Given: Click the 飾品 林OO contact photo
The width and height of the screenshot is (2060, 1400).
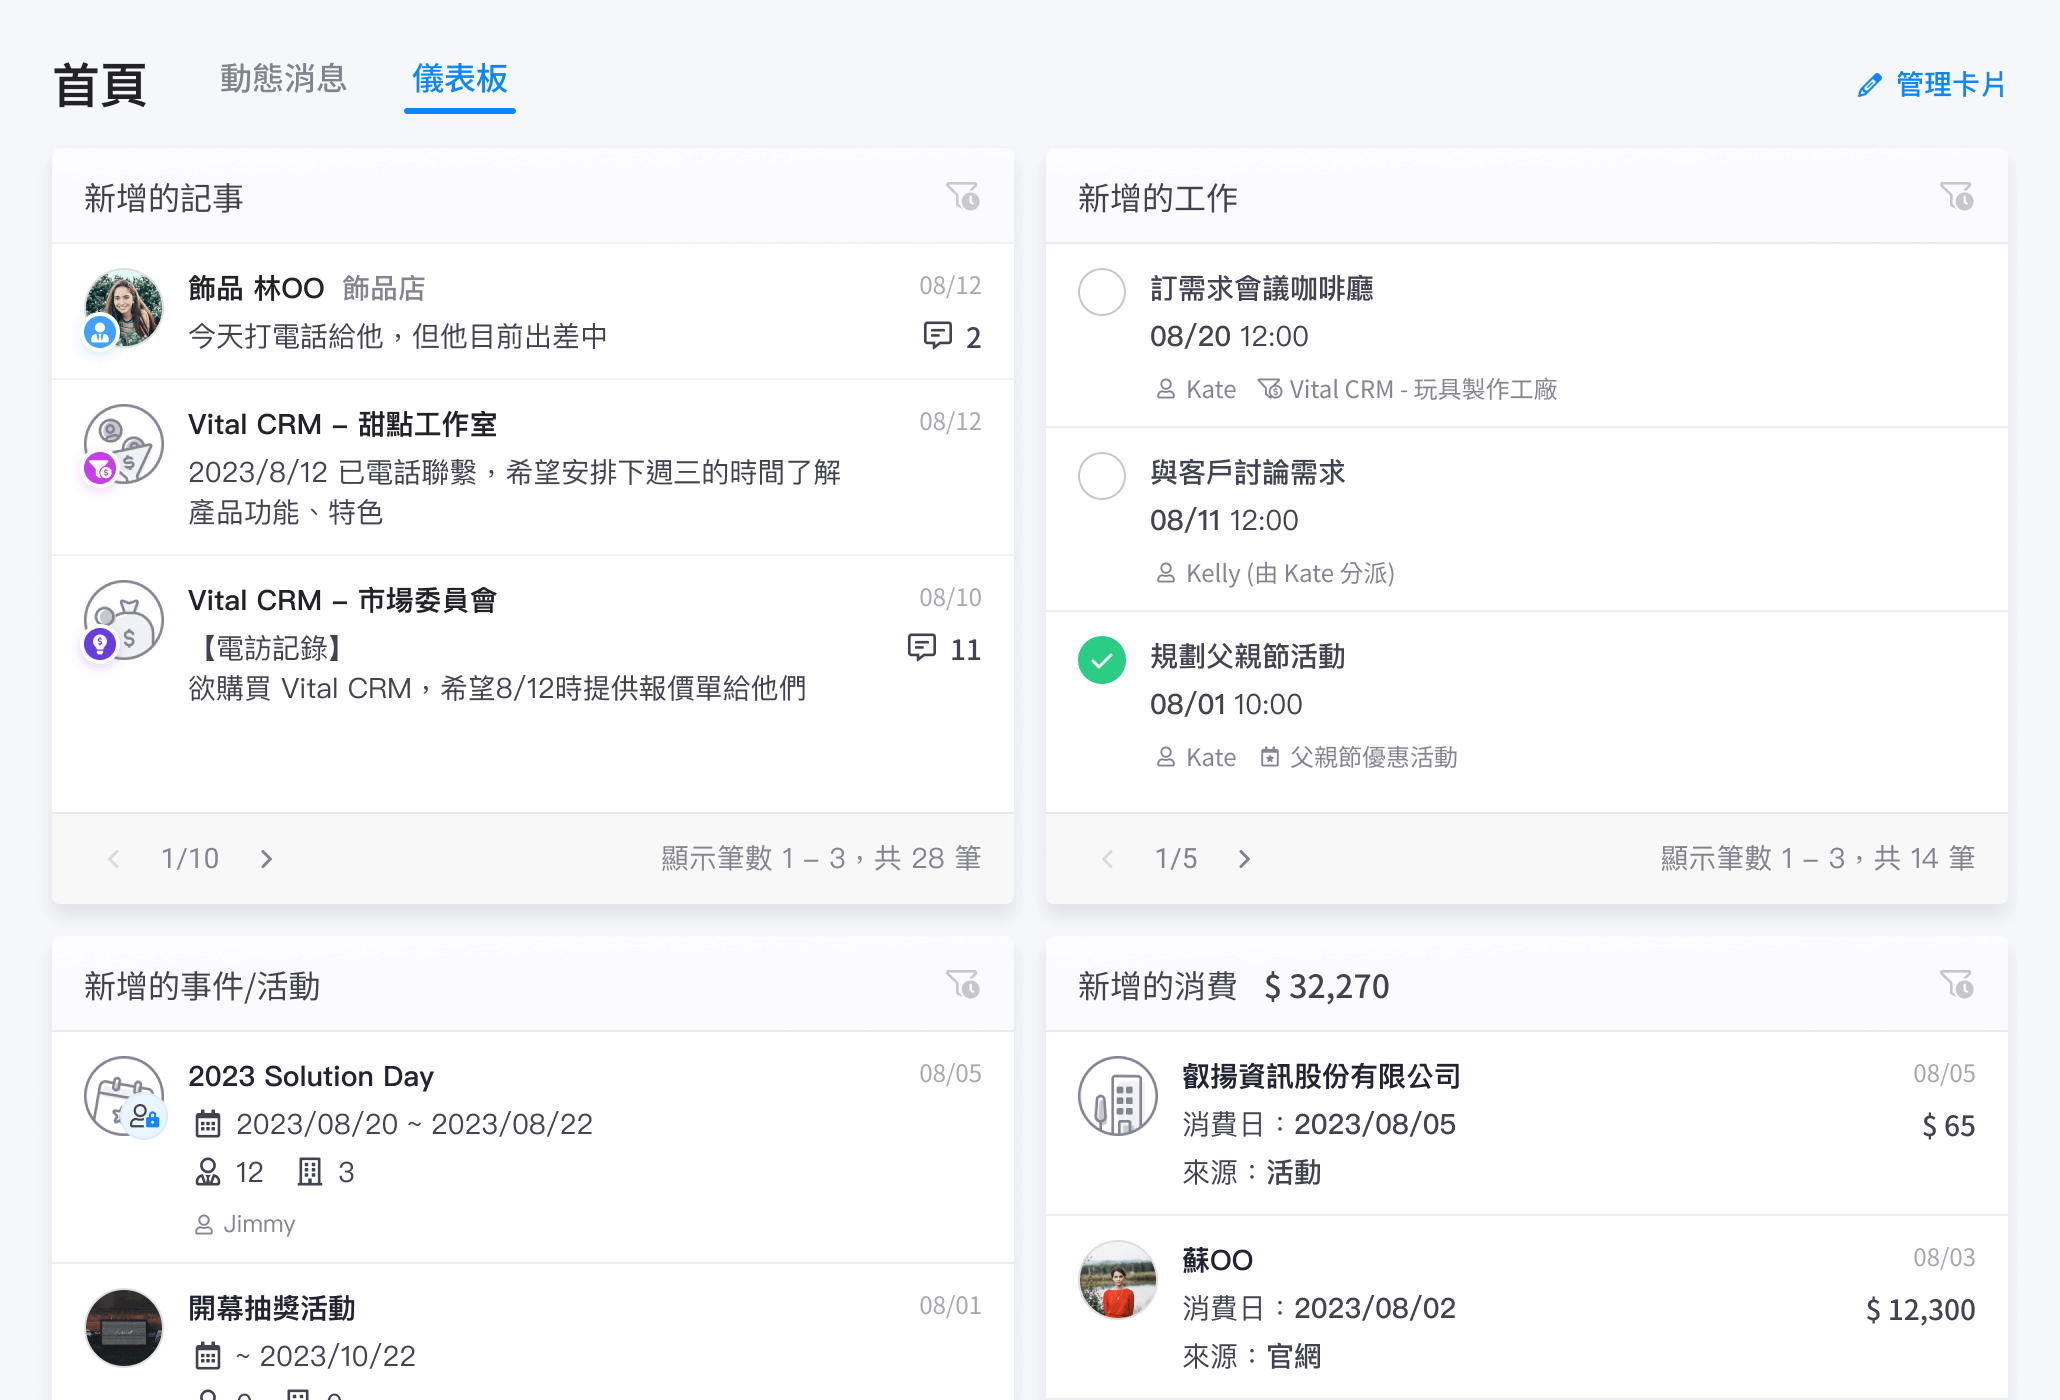Looking at the screenshot, I should [123, 308].
